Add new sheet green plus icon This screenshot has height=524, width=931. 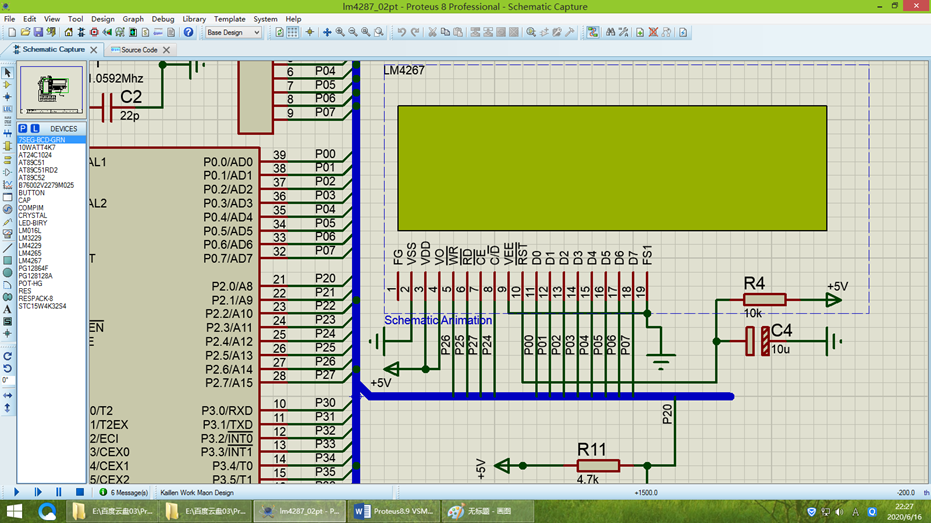(640, 33)
